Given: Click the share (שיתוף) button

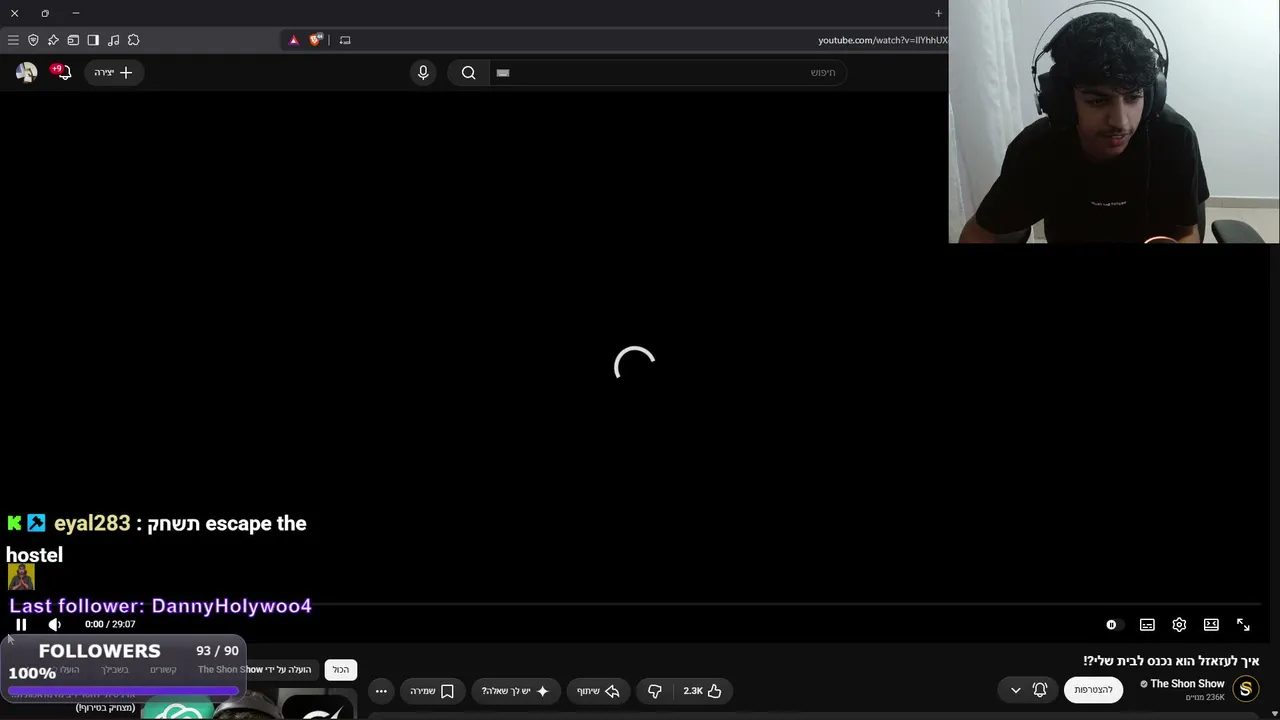Looking at the screenshot, I should [598, 691].
